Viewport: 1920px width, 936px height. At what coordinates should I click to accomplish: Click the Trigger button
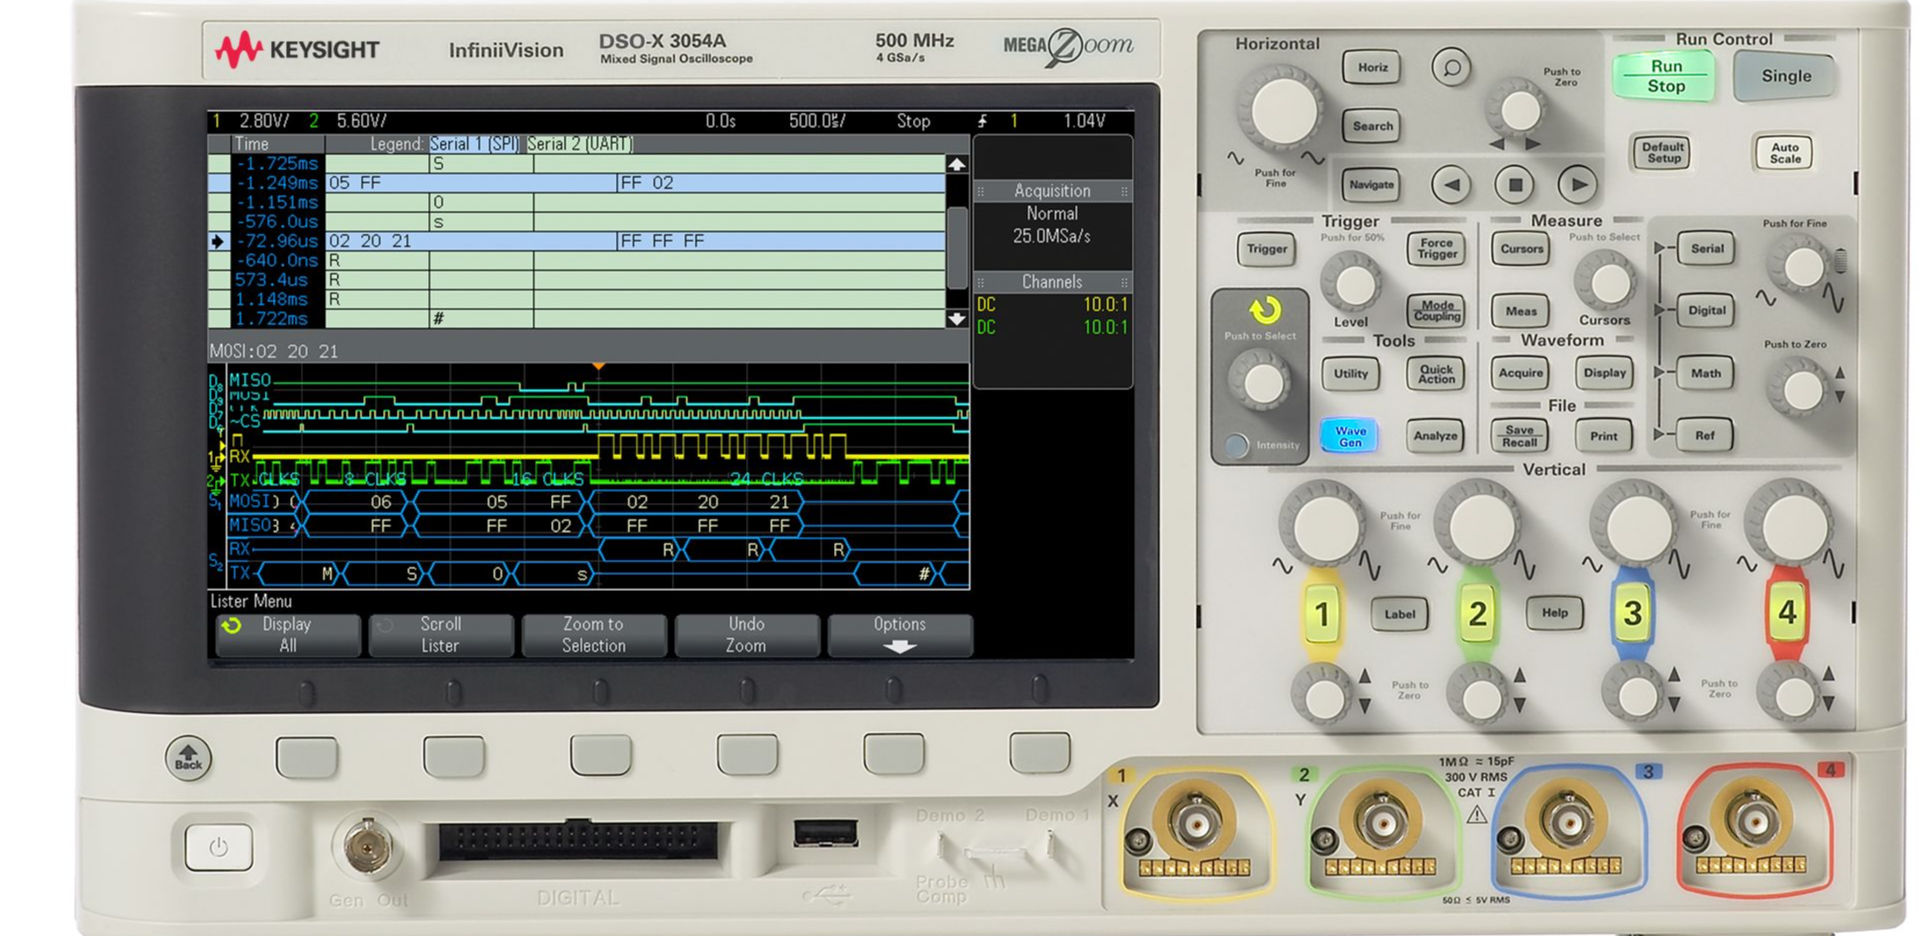click(1267, 249)
